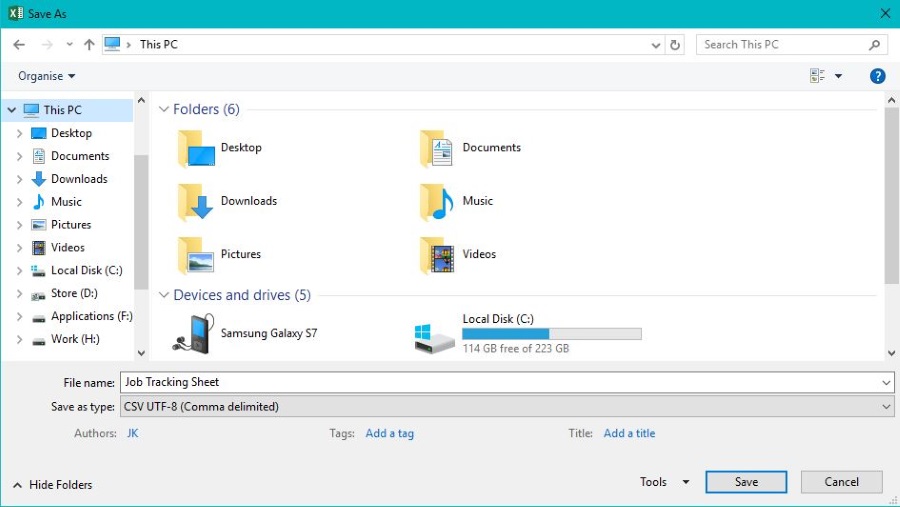Click the Local Disk (C:) tree icon
Viewport: 900px width, 507px height.
click(x=38, y=270)
